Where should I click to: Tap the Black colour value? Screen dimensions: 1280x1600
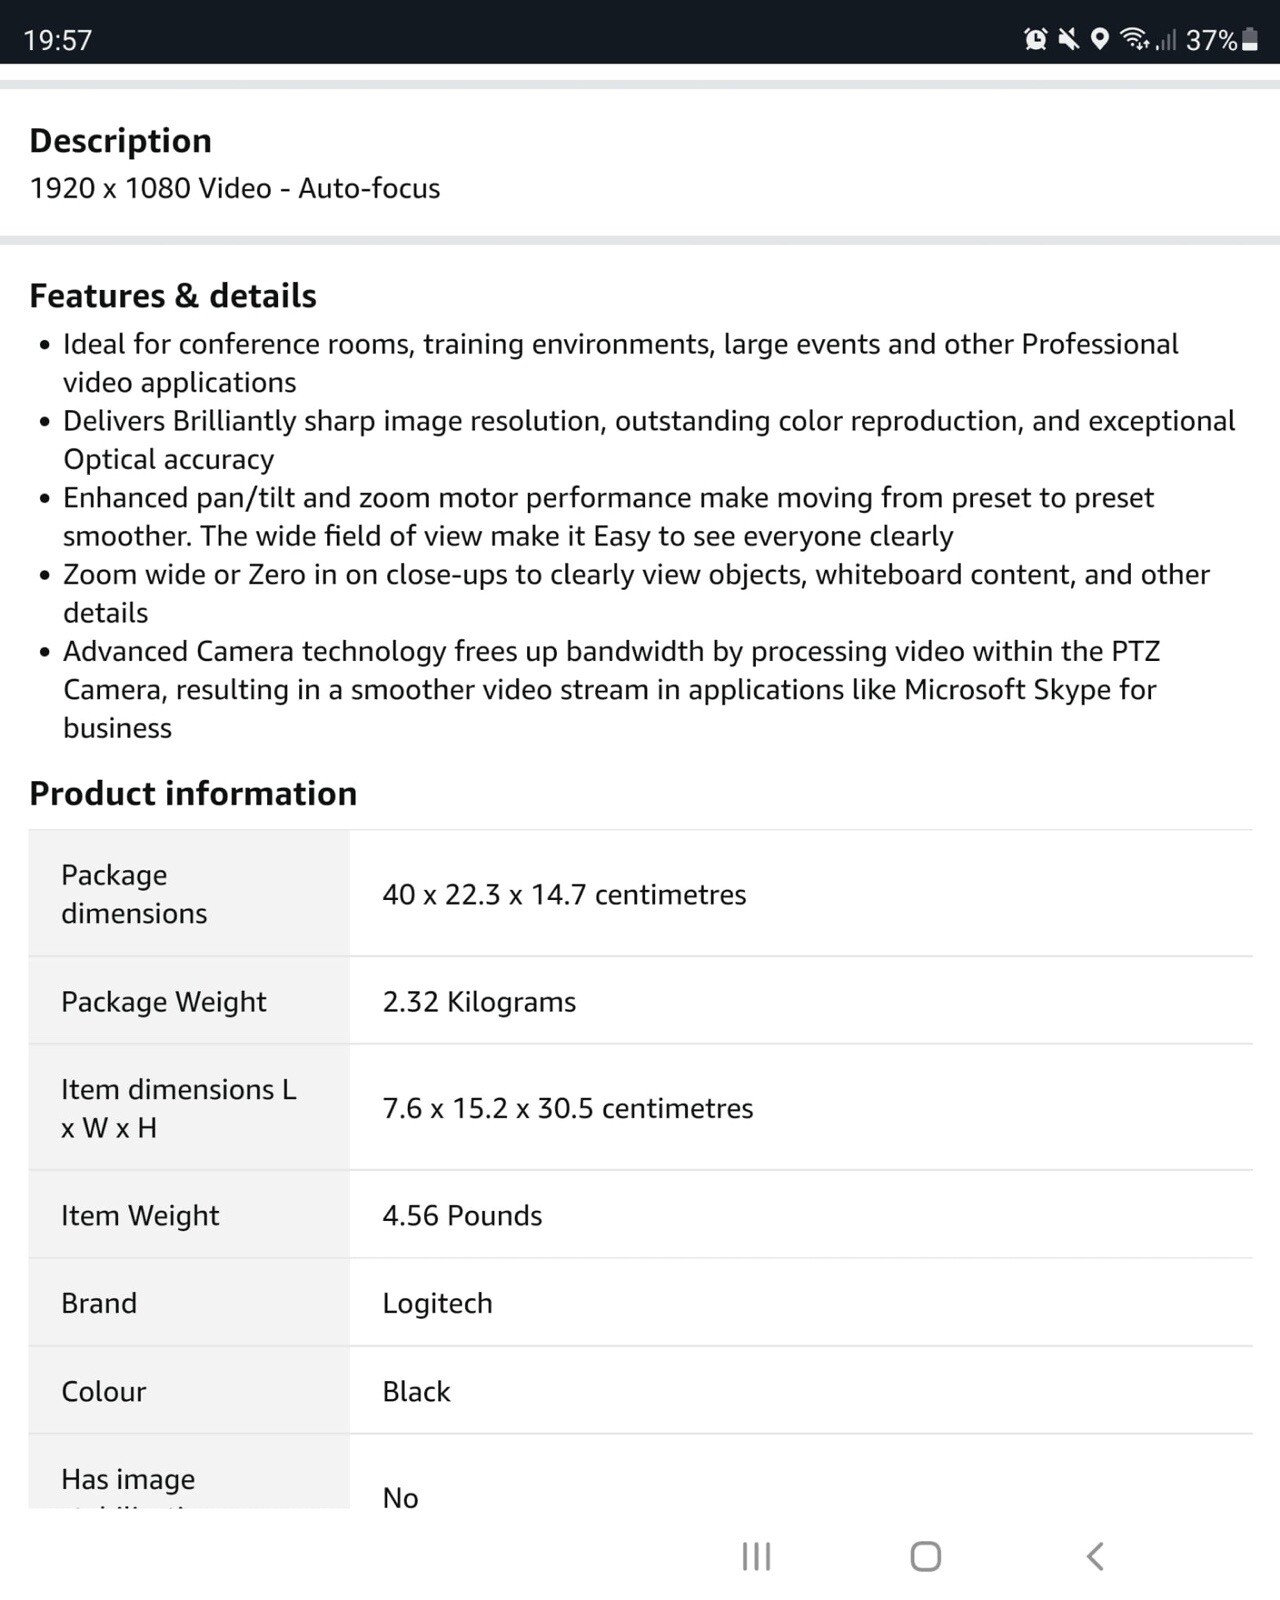pos(416,1392)
